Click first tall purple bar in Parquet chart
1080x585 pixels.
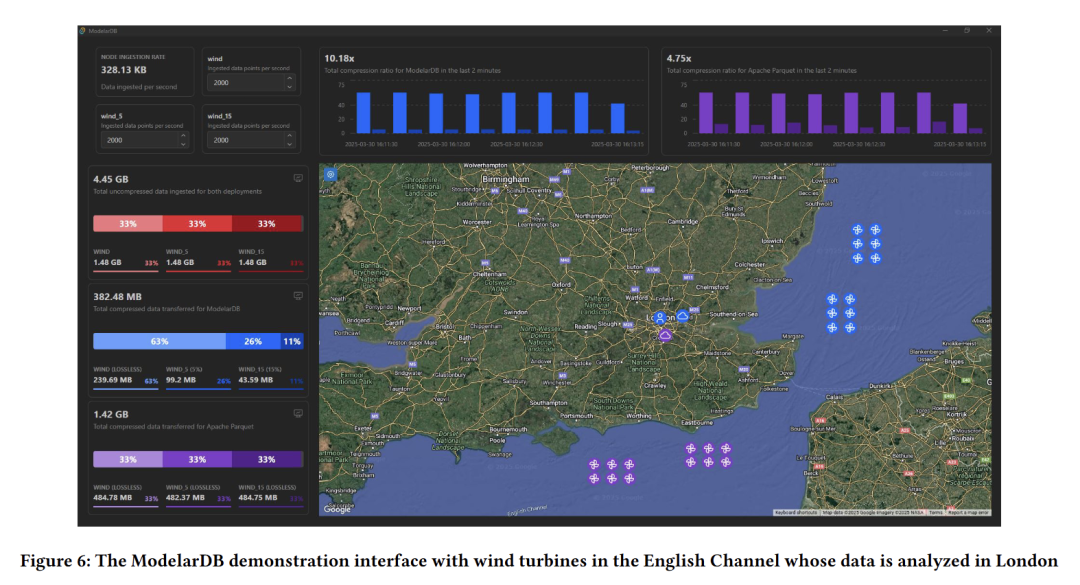706,113
